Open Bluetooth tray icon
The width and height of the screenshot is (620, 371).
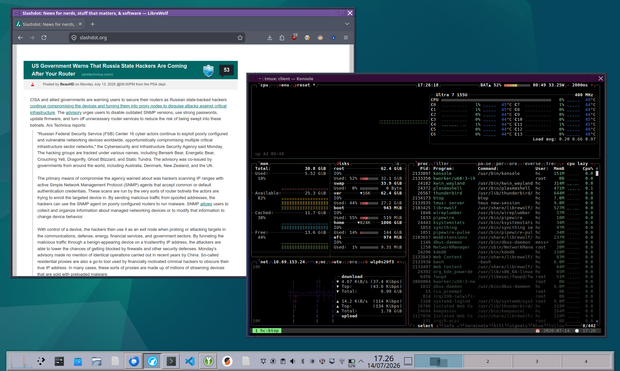pos(302,361)
